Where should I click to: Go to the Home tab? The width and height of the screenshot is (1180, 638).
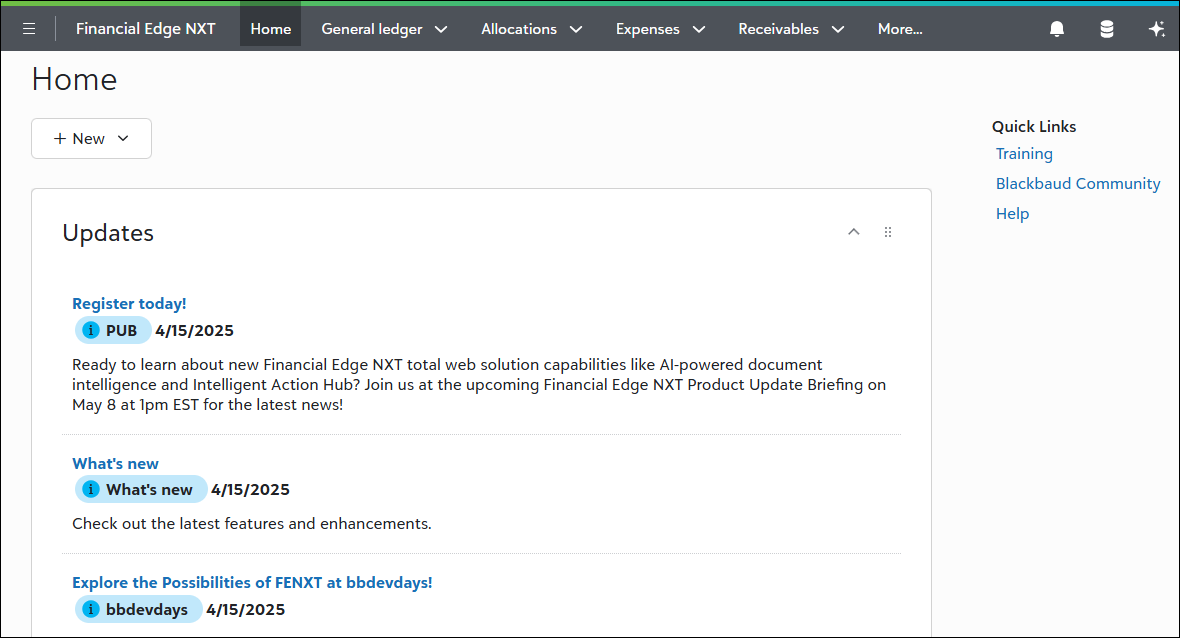tap(270, 29)
